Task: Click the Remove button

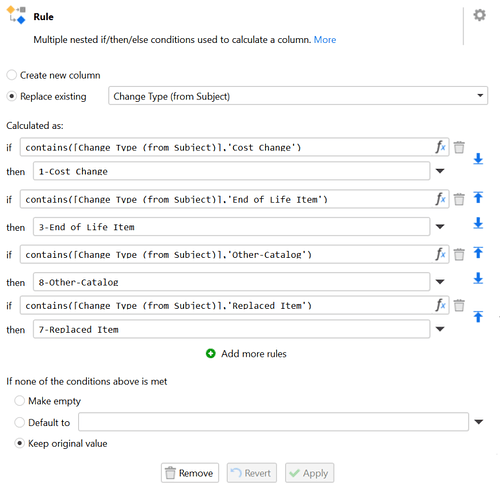Action: (x=190, y=473)
